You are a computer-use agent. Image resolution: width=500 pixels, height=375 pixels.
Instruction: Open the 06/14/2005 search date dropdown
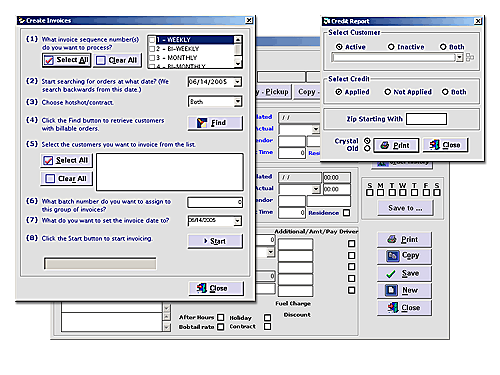click(x=237, y=82)
